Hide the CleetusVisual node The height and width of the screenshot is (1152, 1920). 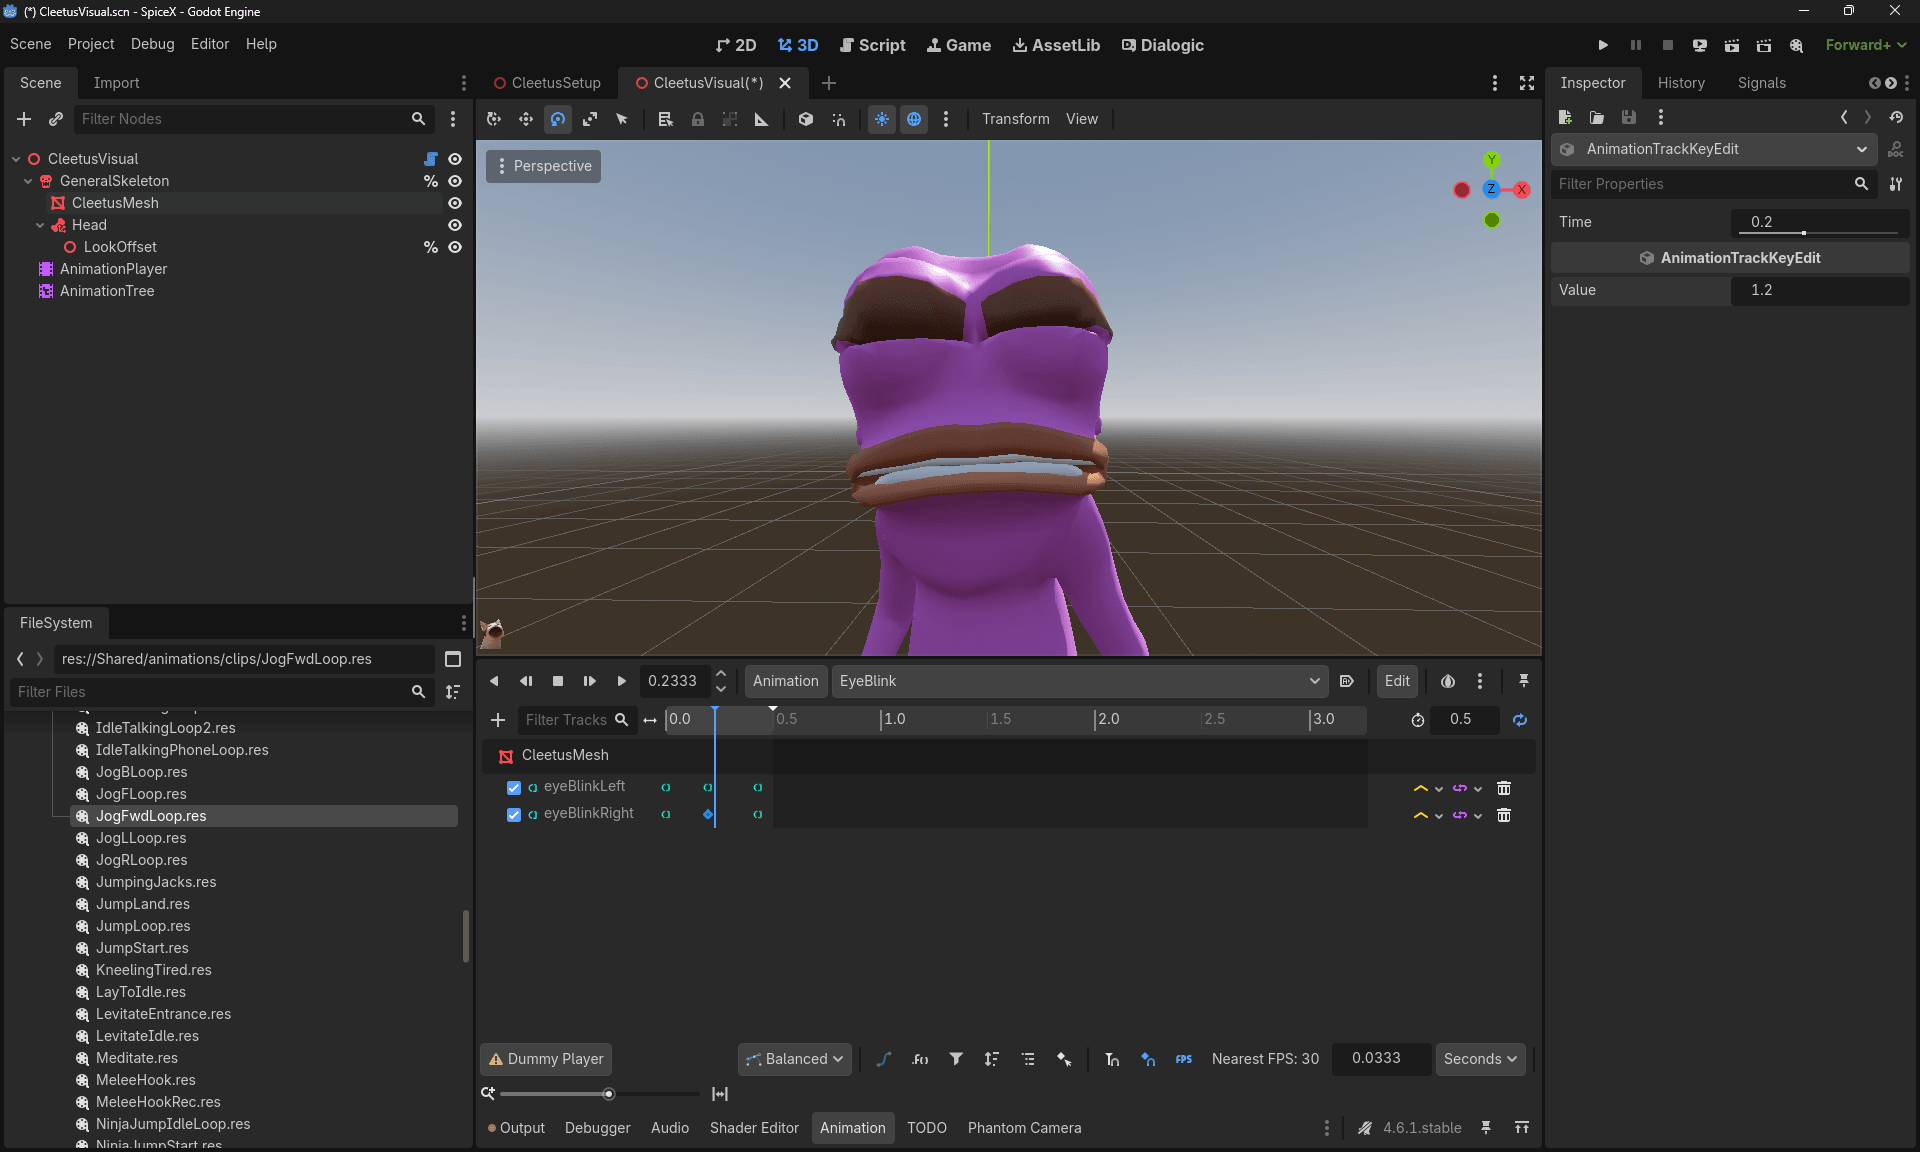click(455, 159)
